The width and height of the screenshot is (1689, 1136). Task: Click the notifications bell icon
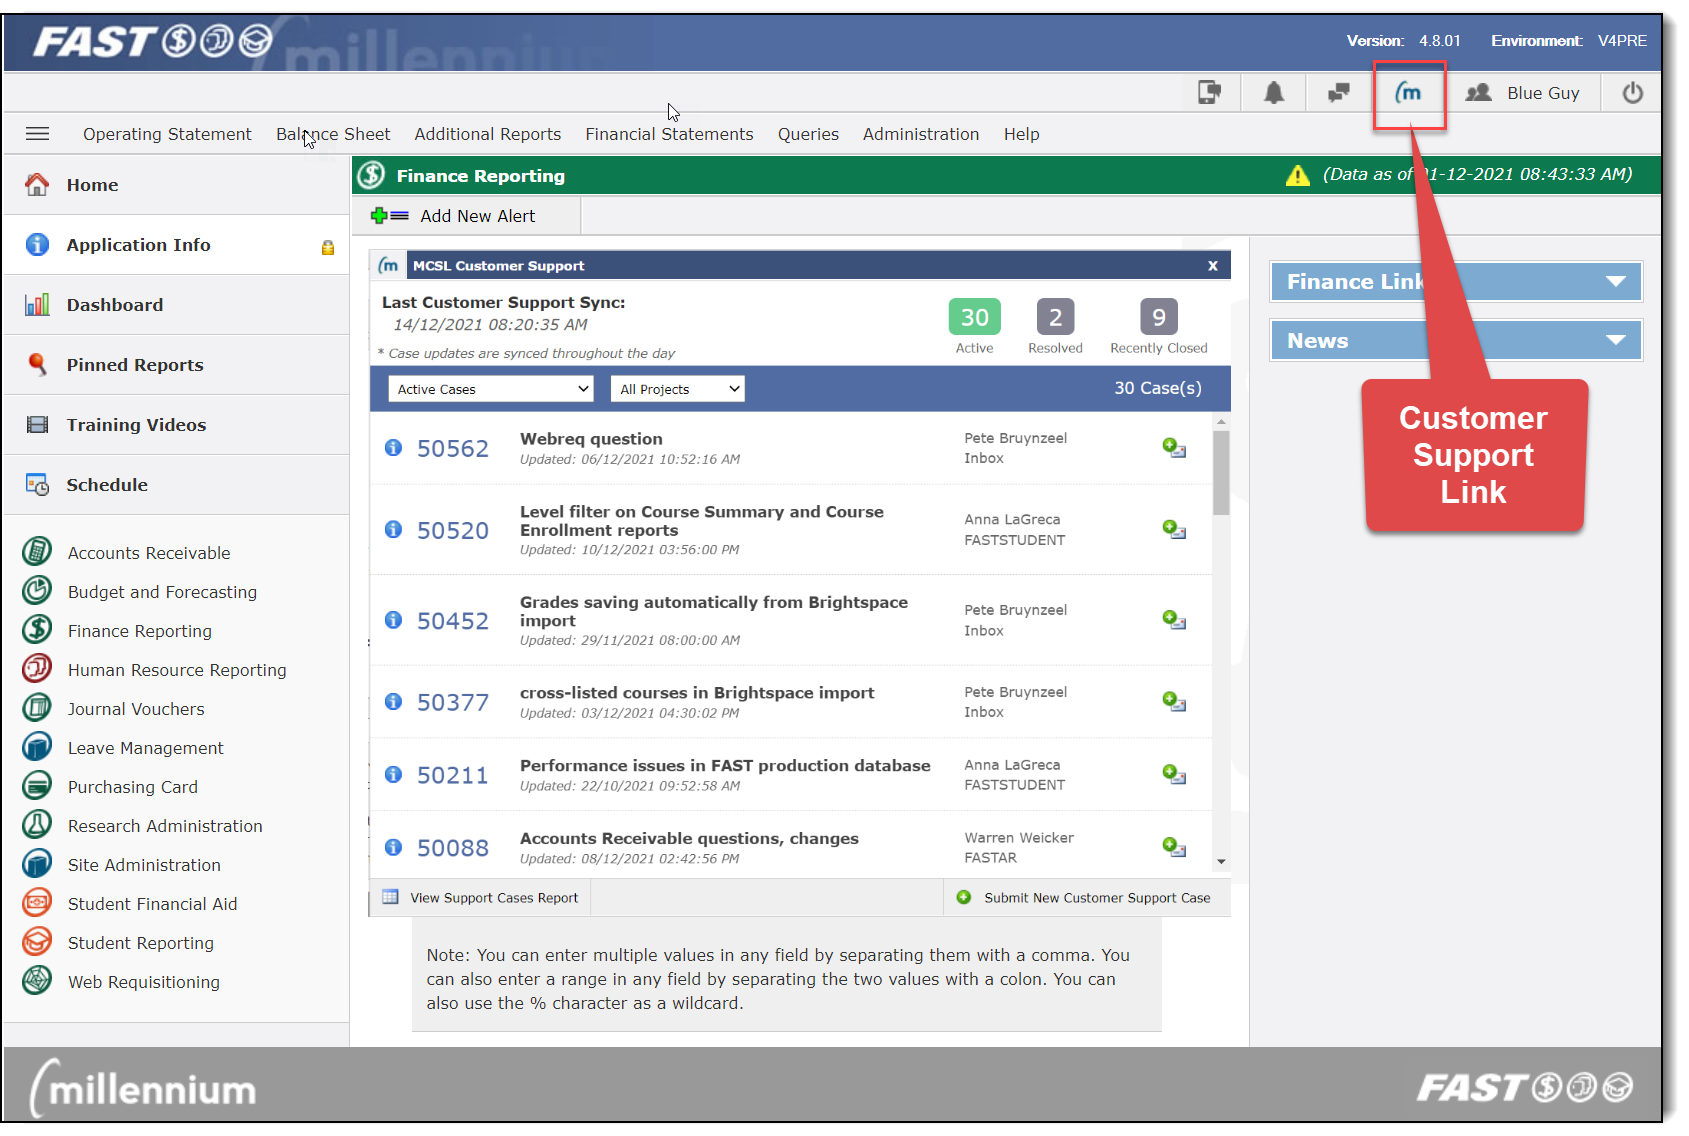click(x=1273, y=93)
